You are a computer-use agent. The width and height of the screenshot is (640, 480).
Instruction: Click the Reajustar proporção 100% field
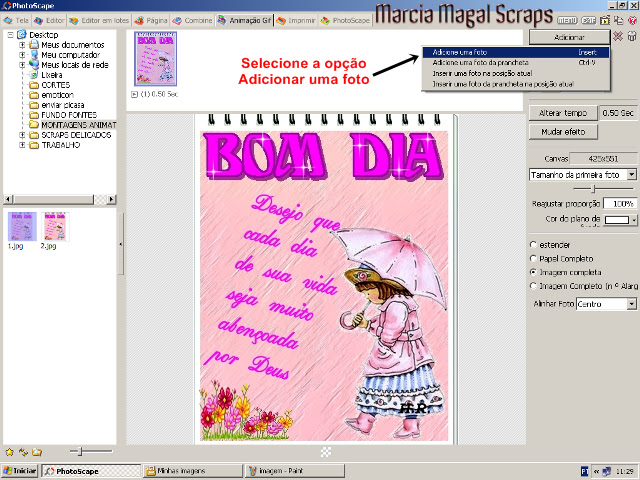[x=620, y=203]
